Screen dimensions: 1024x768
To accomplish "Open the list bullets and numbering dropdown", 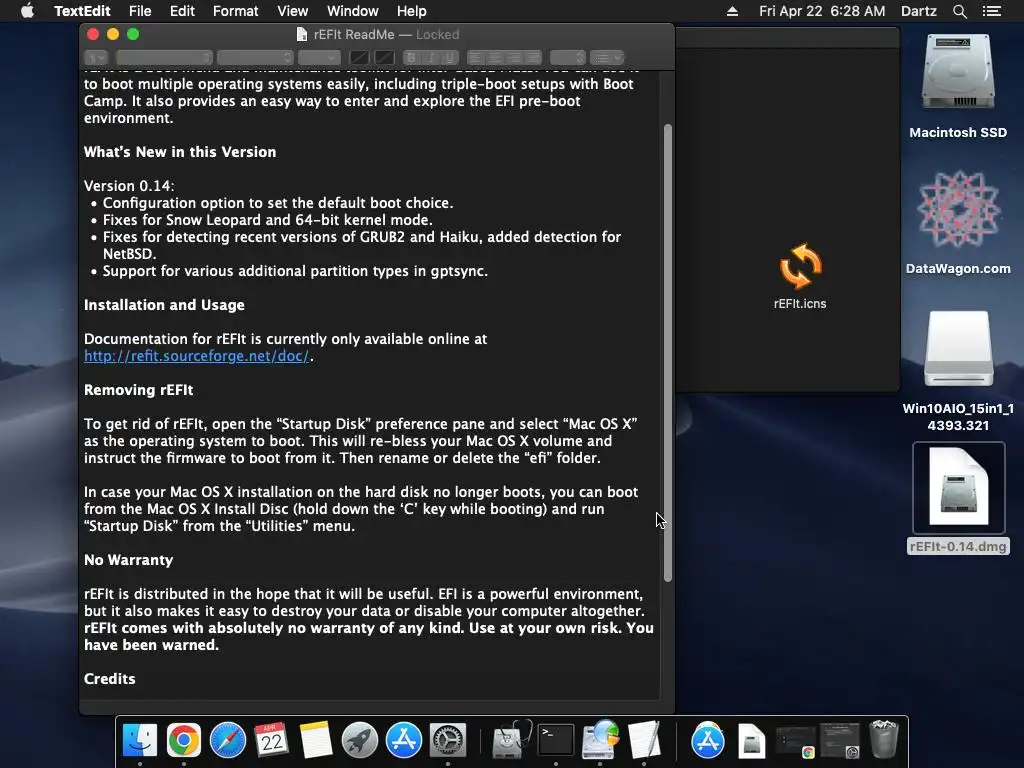I will tap(607, 57).
